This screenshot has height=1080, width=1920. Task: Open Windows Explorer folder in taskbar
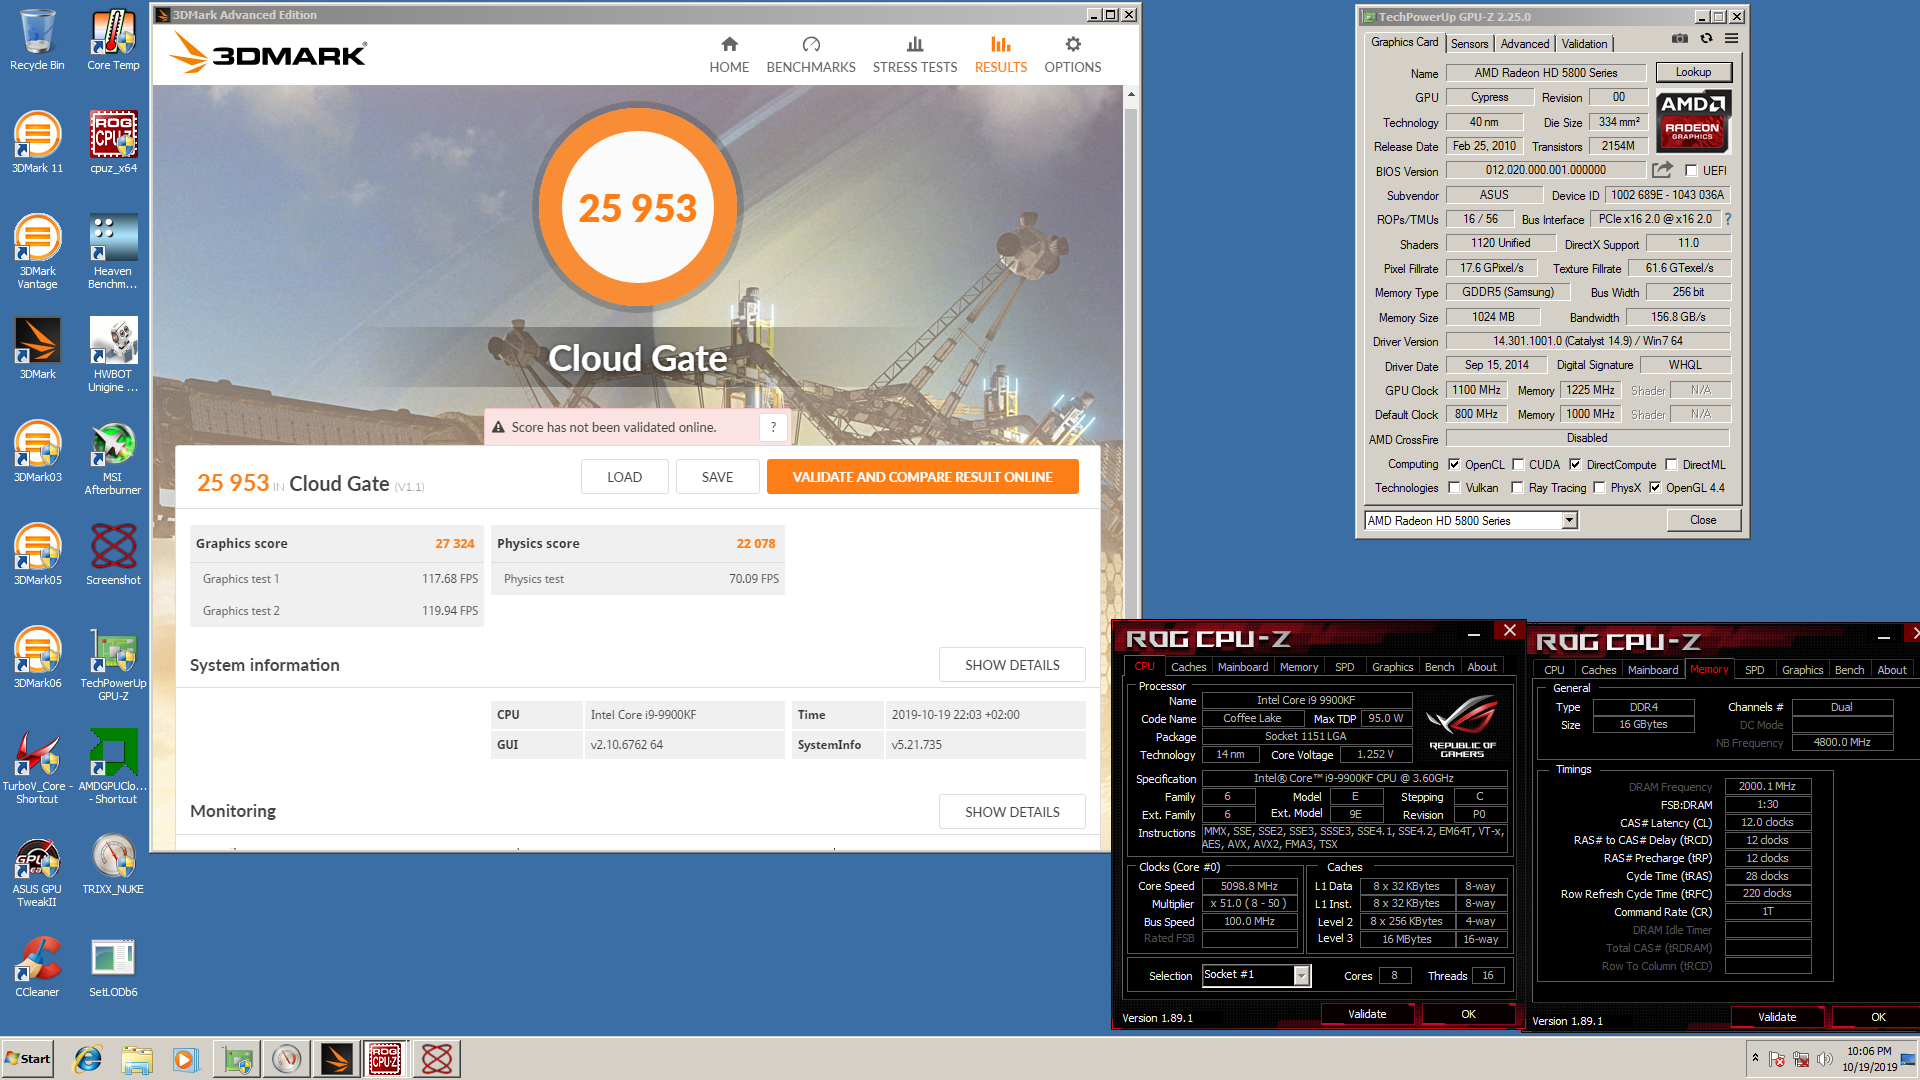137,1059
